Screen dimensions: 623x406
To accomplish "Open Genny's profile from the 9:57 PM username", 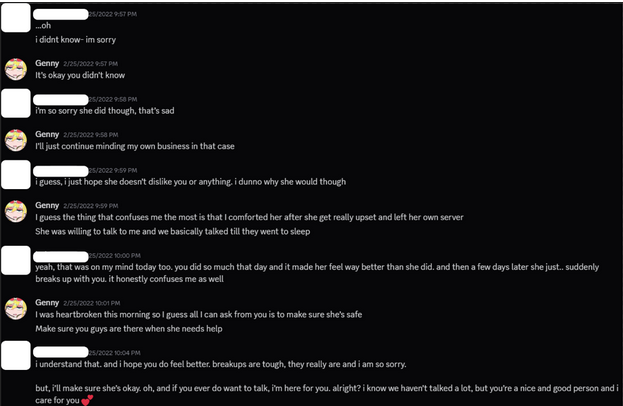I will [47, 63].
